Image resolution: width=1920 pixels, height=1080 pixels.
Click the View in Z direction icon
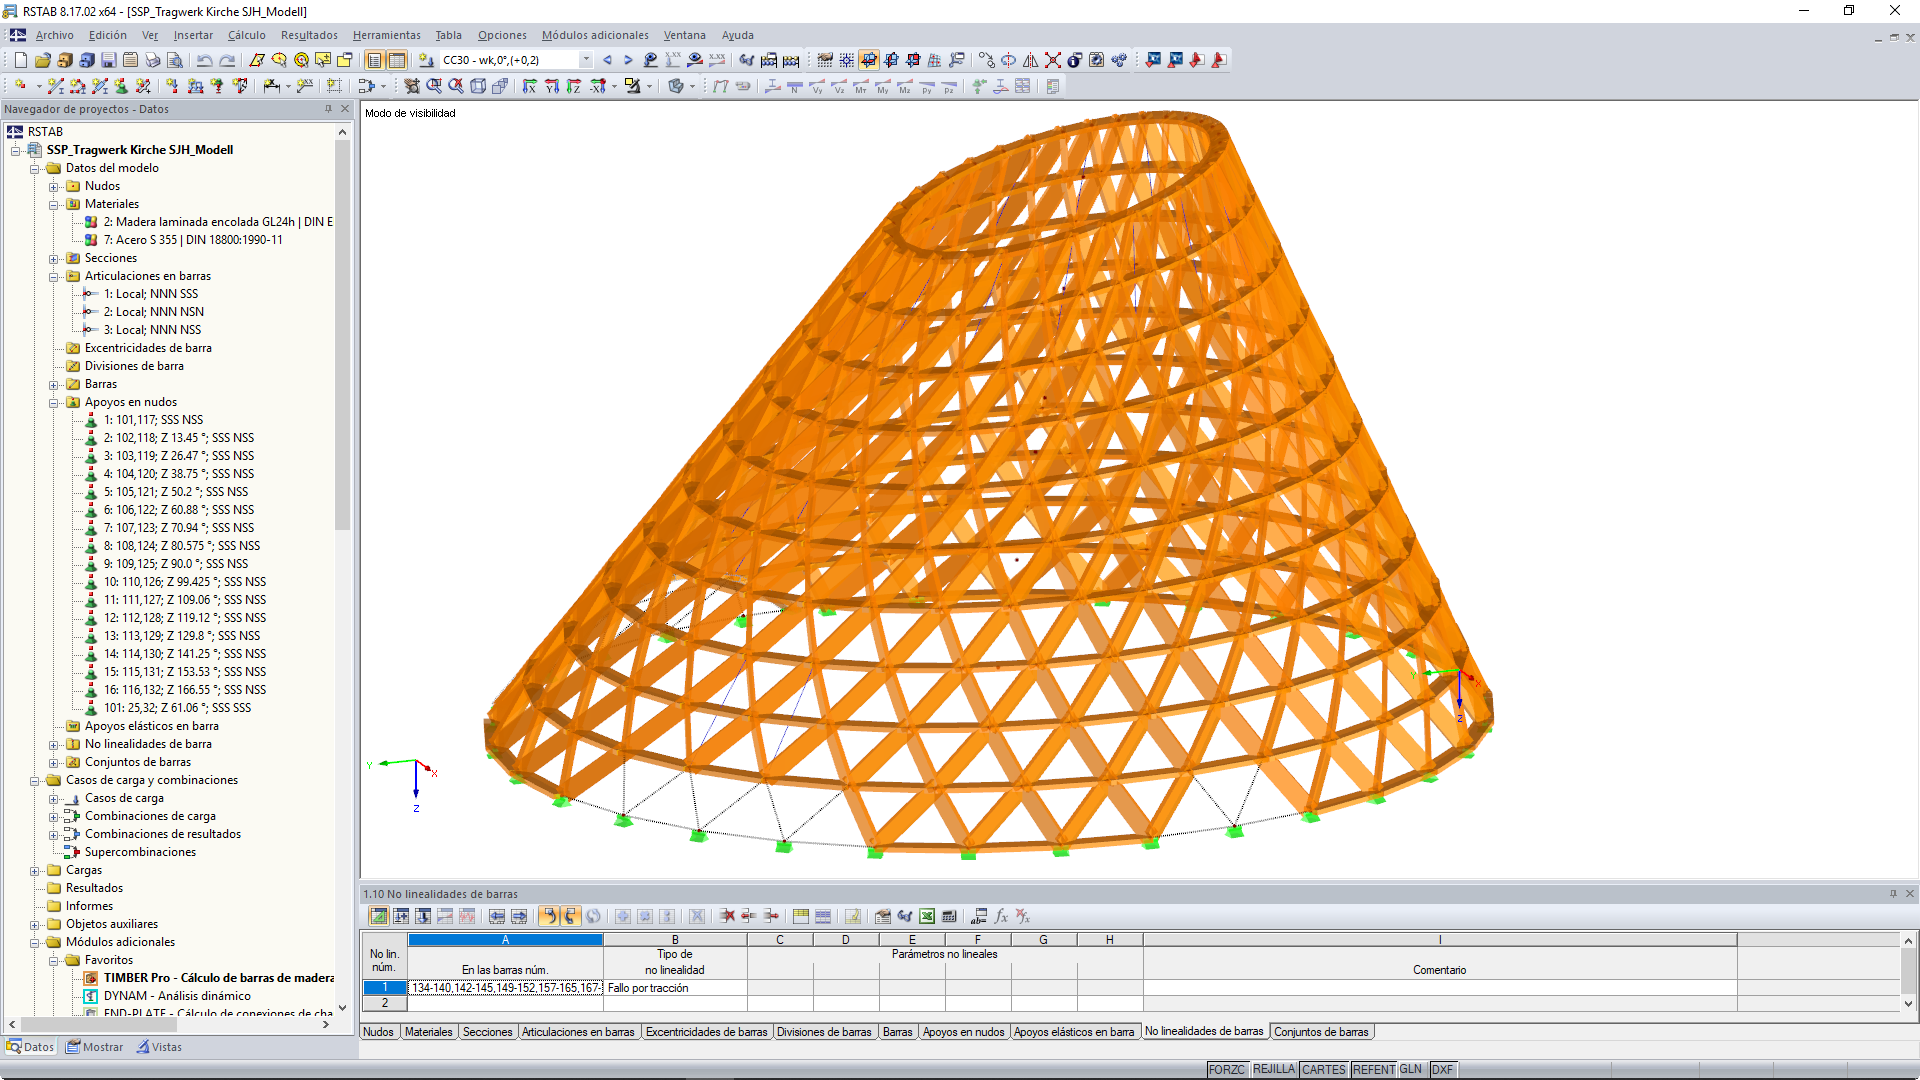pyautogui.click(x=573, y=86)
